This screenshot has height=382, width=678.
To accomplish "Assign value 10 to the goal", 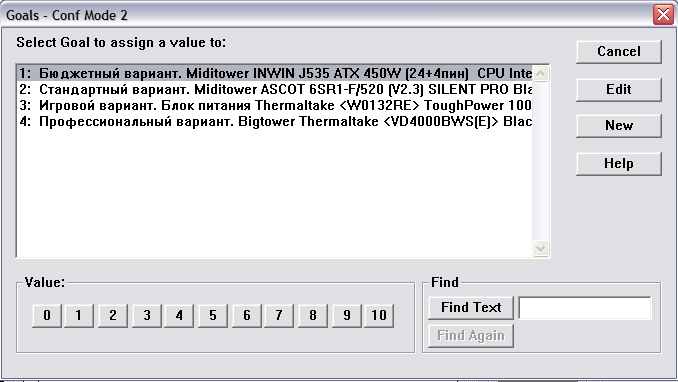I will coord(379,315).
